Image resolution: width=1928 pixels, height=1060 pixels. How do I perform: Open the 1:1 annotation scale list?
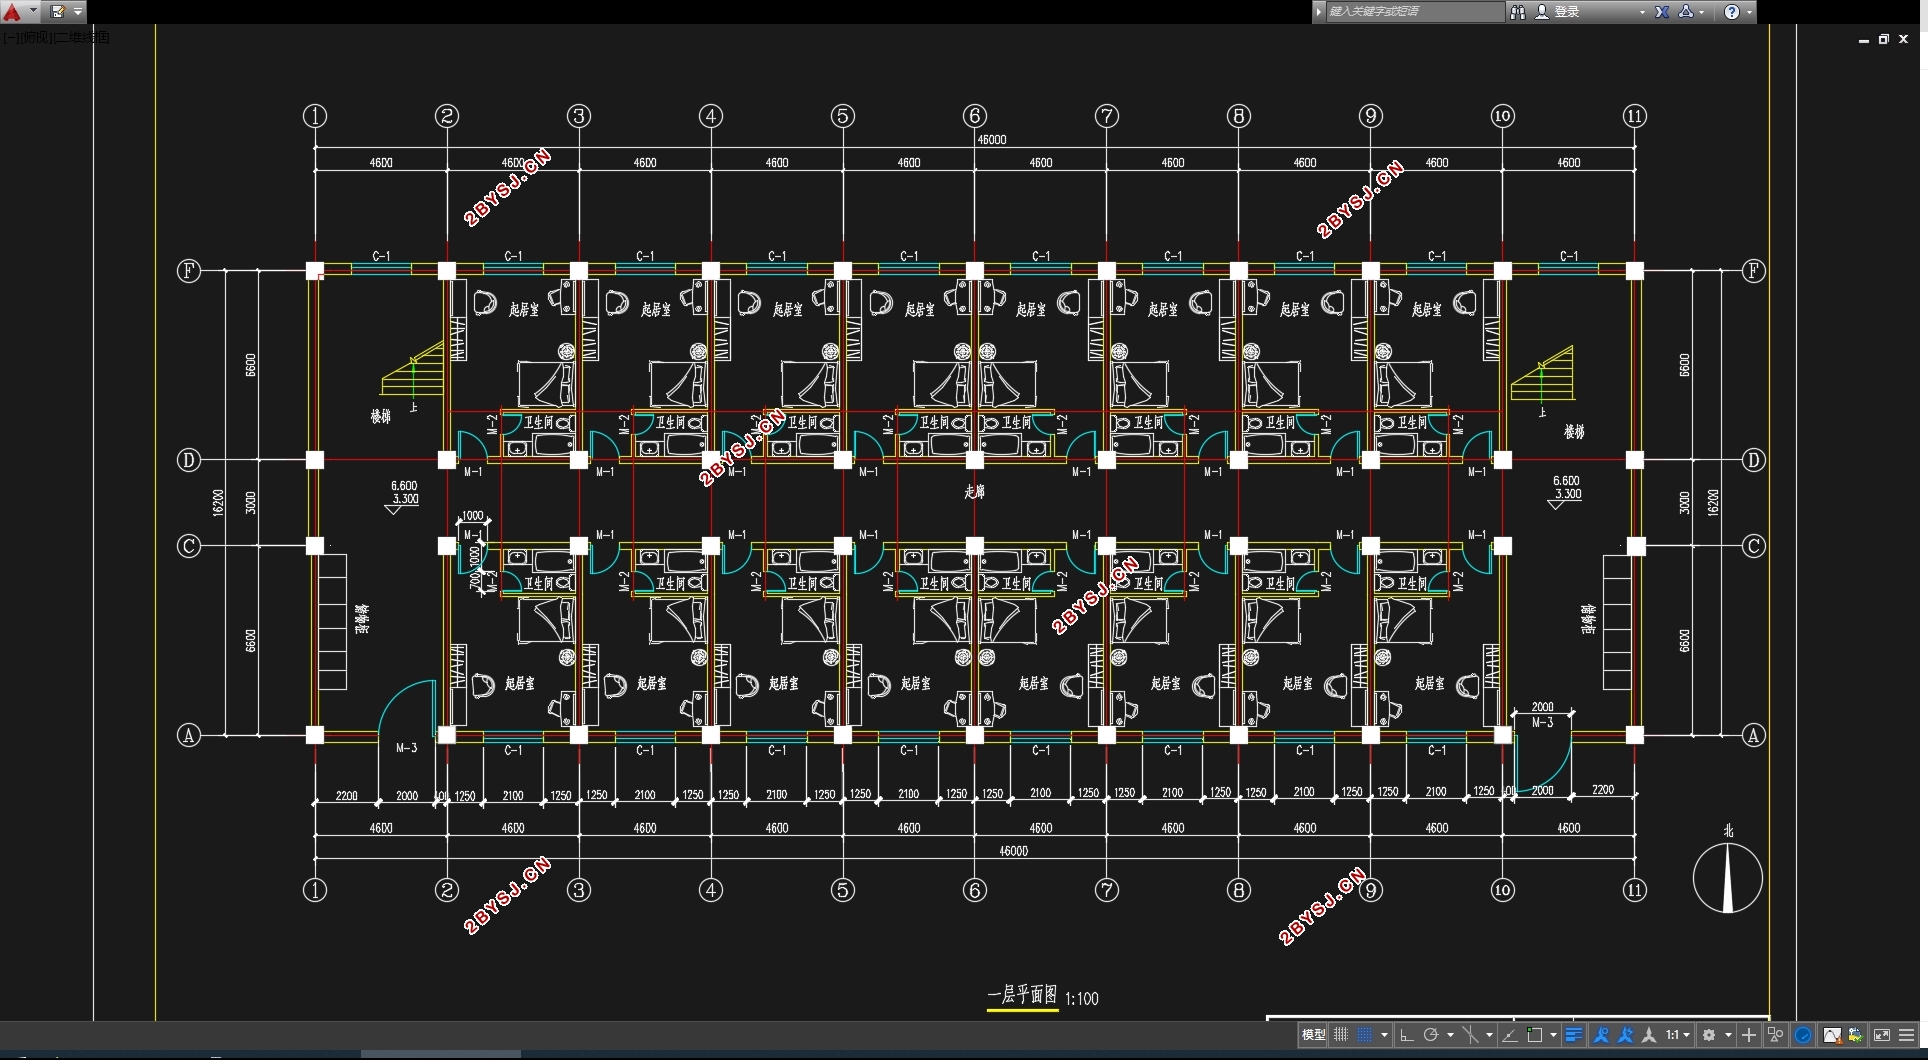coord(1677,1035)
